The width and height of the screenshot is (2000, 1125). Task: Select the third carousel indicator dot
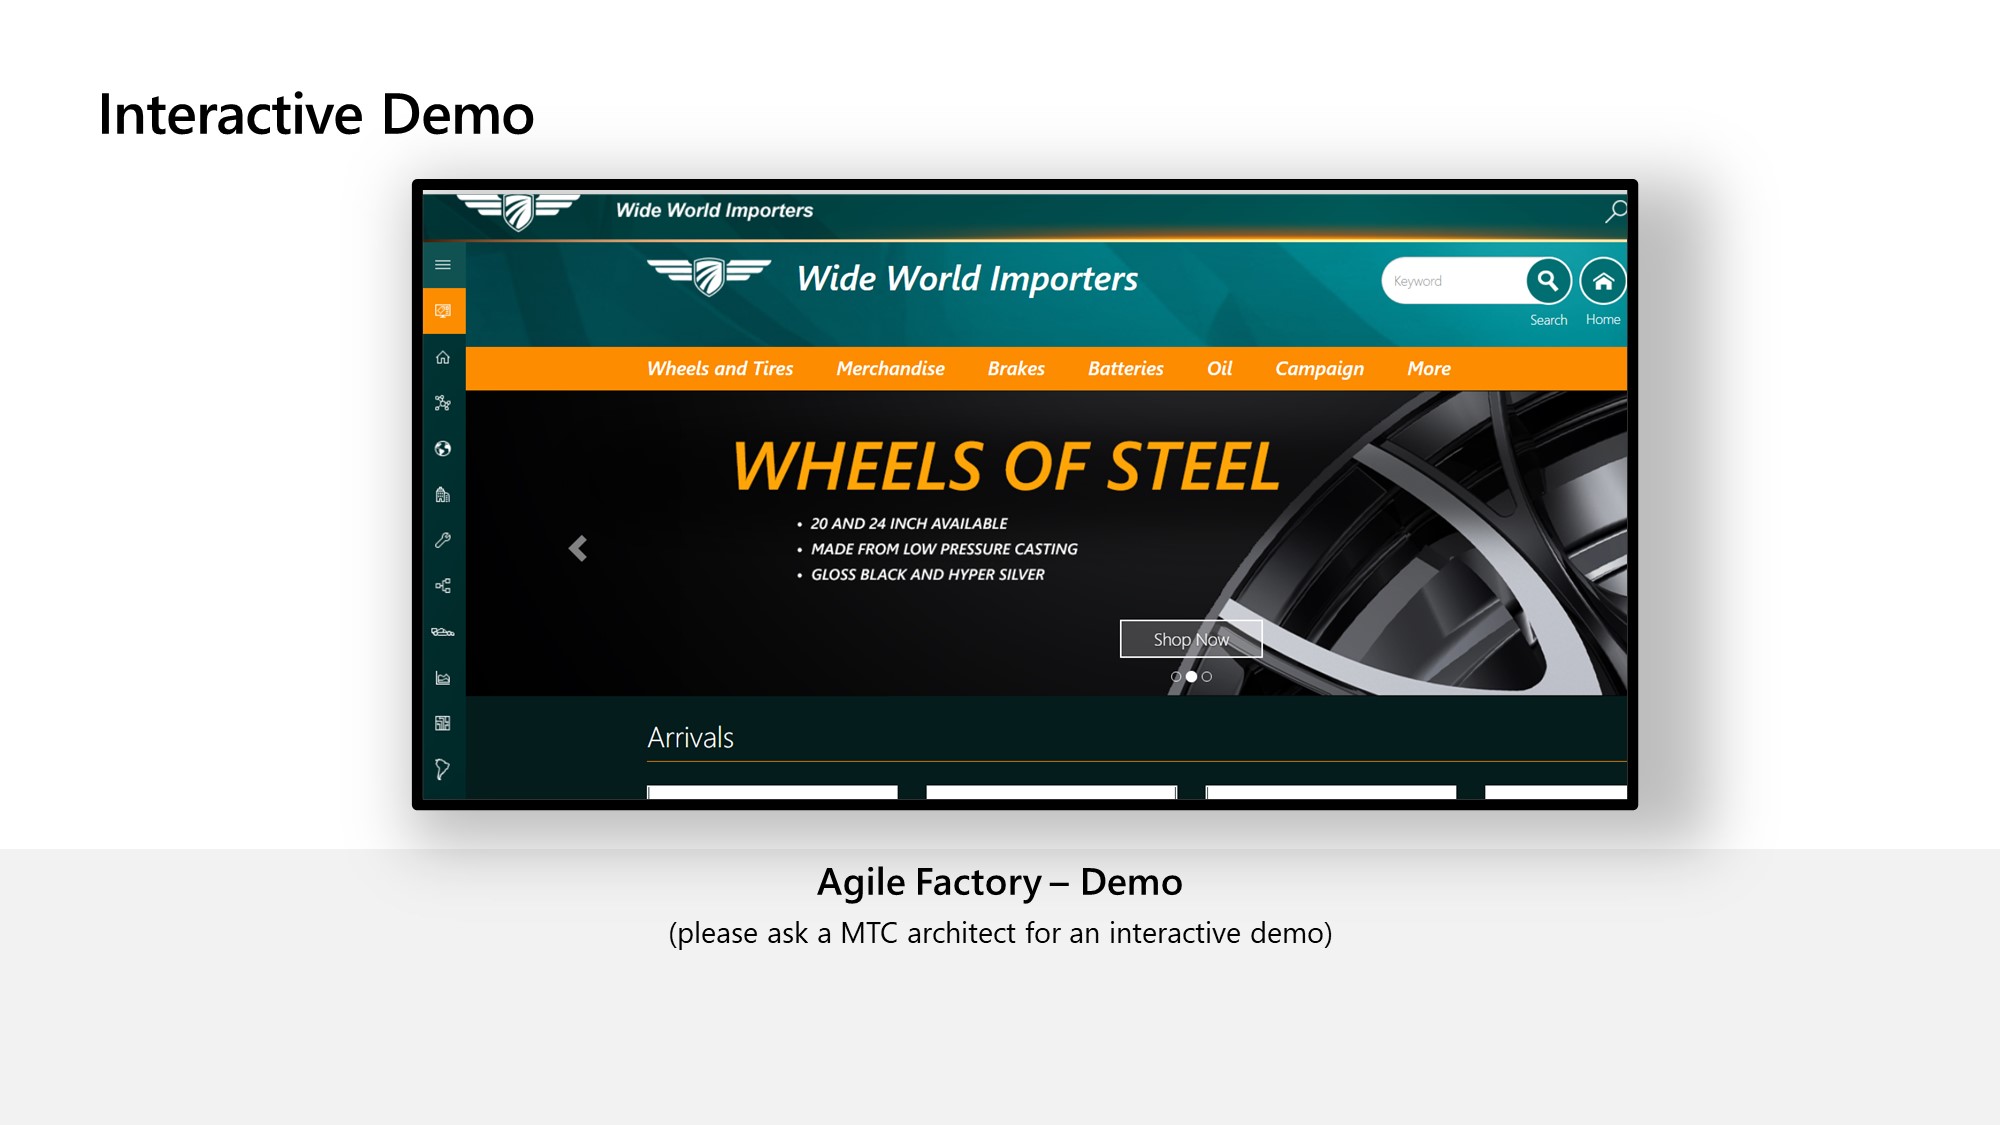point(1207,677)
